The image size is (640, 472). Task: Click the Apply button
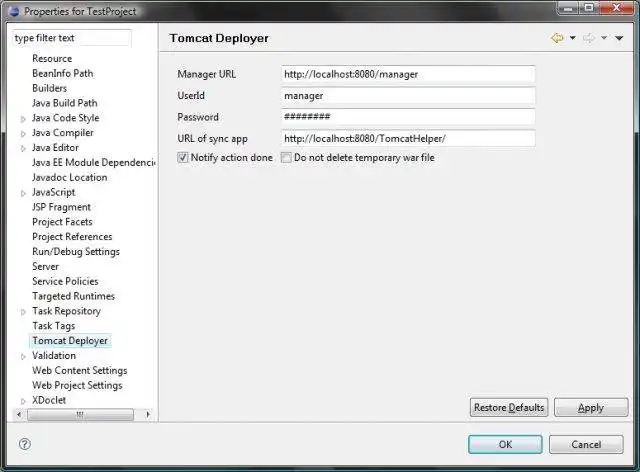click(591, 407)
